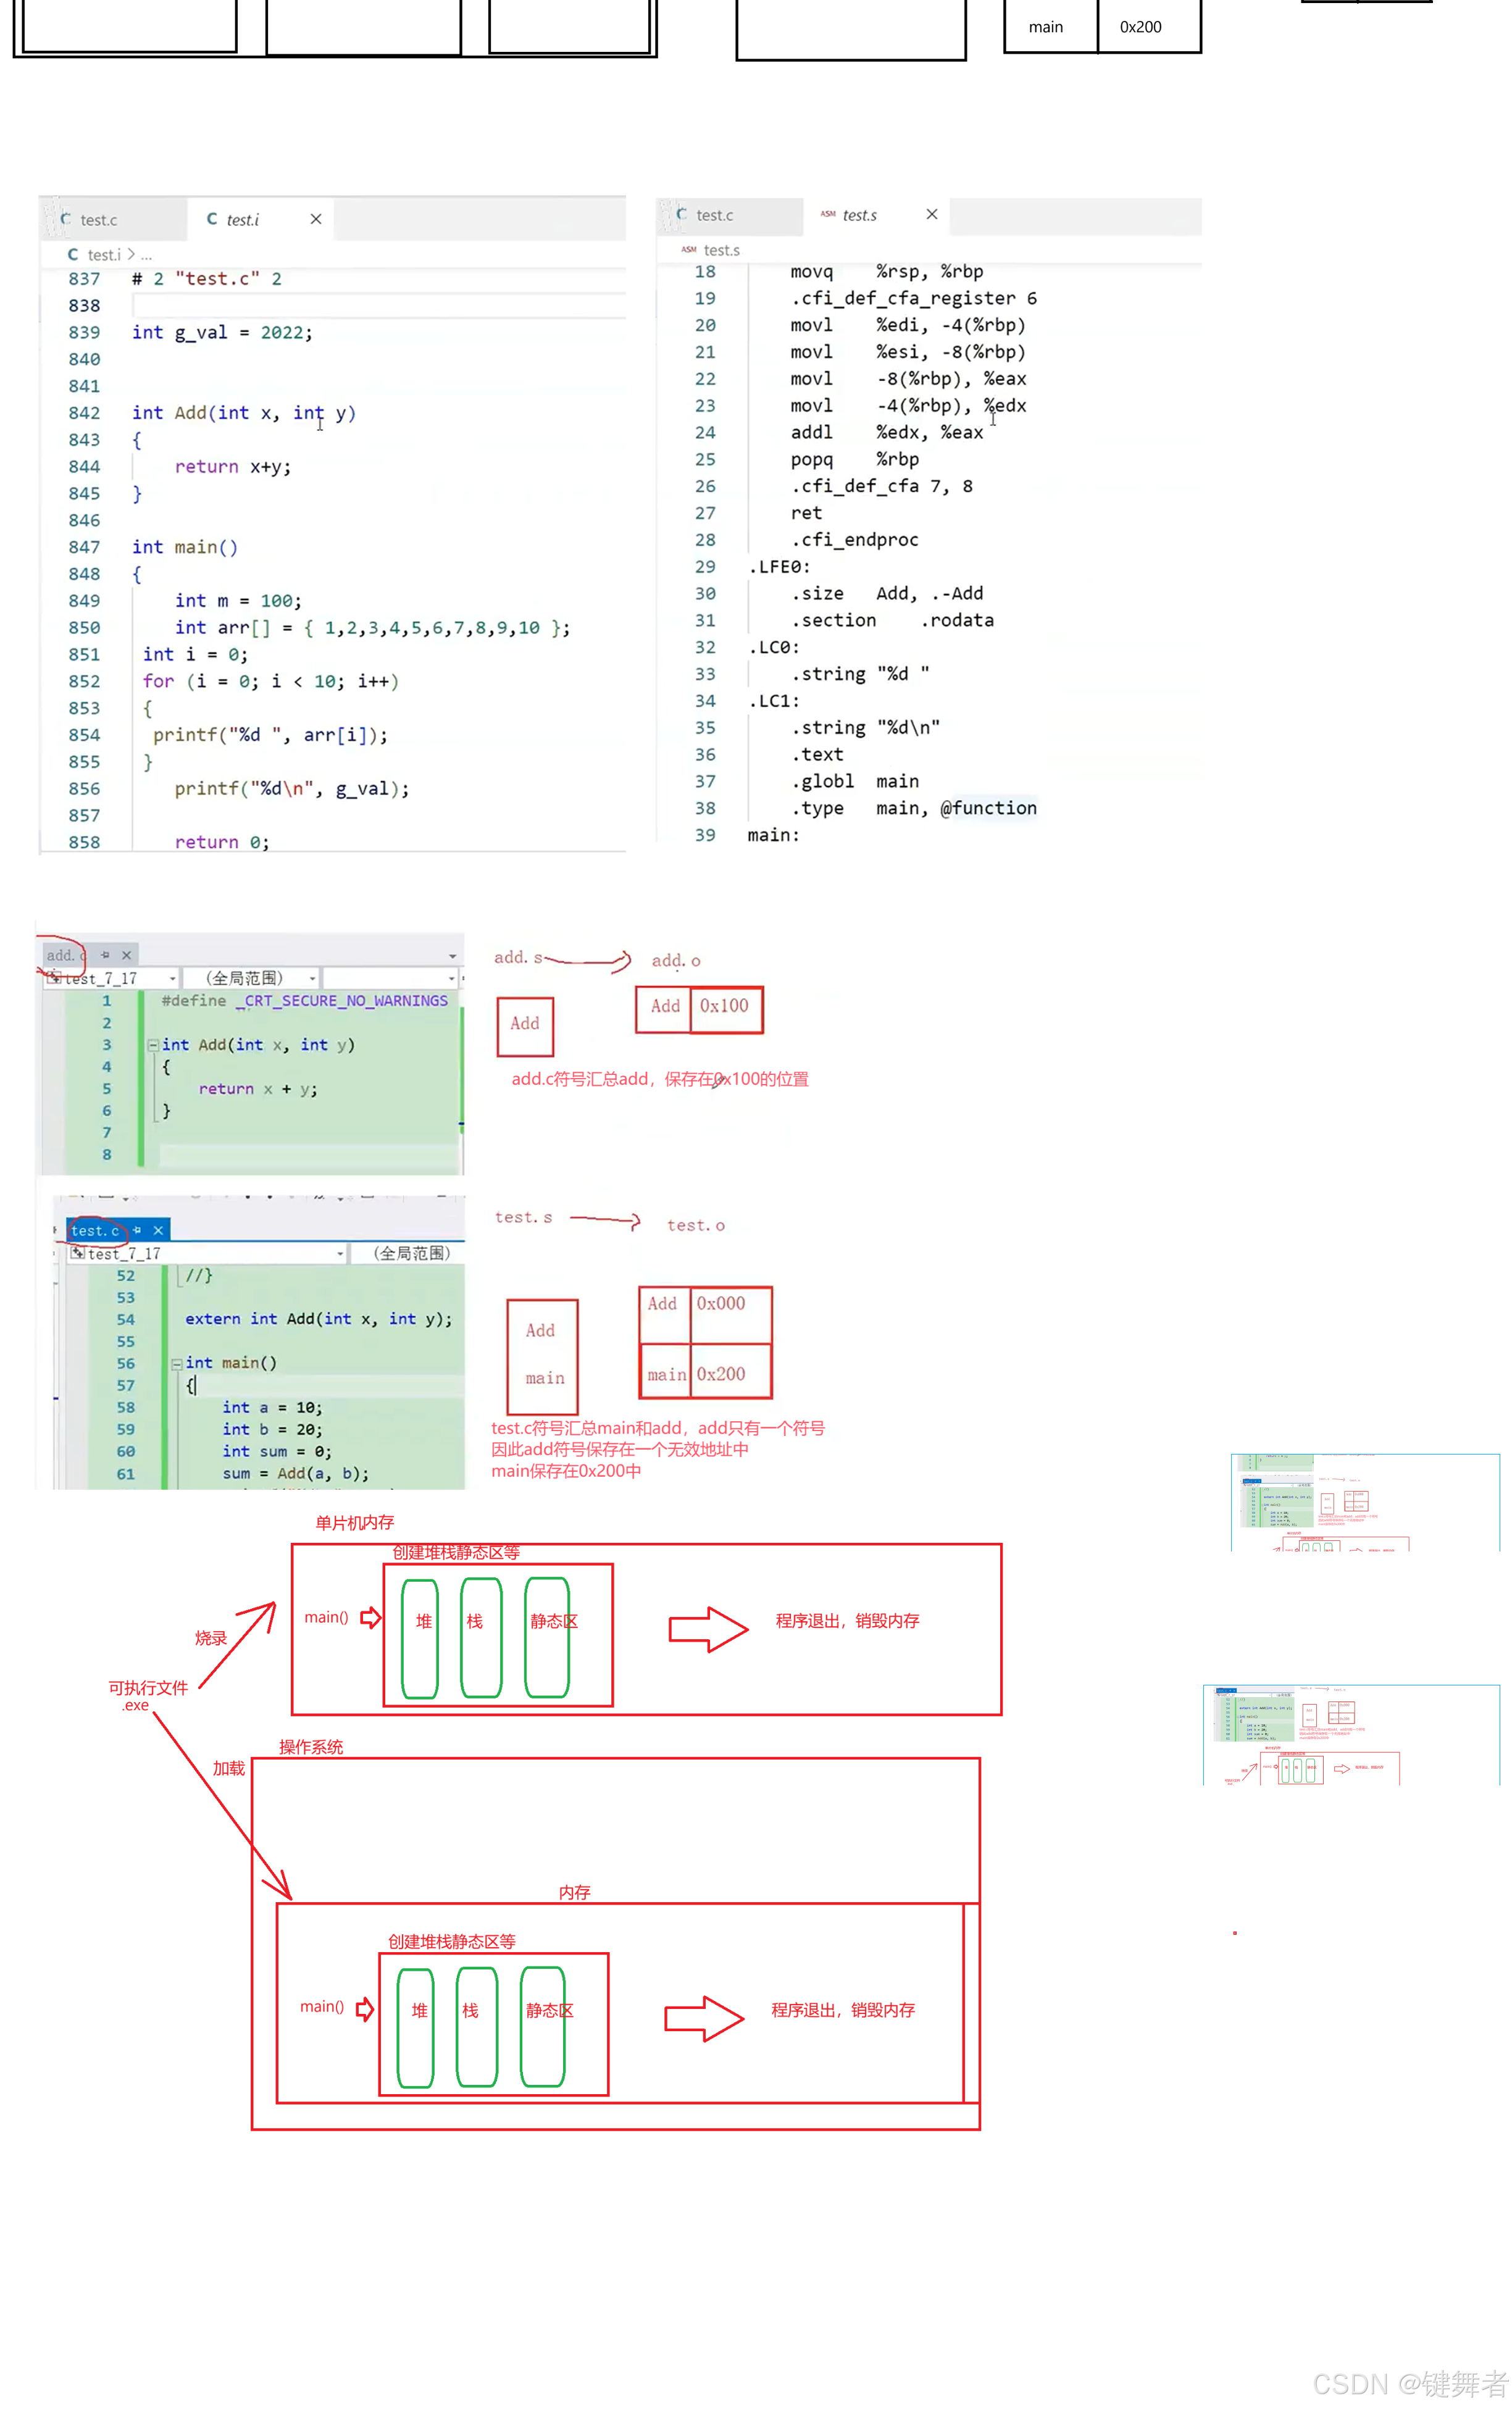Close the test.s assembly tab

pyautogui.click(x=932, y=214)
